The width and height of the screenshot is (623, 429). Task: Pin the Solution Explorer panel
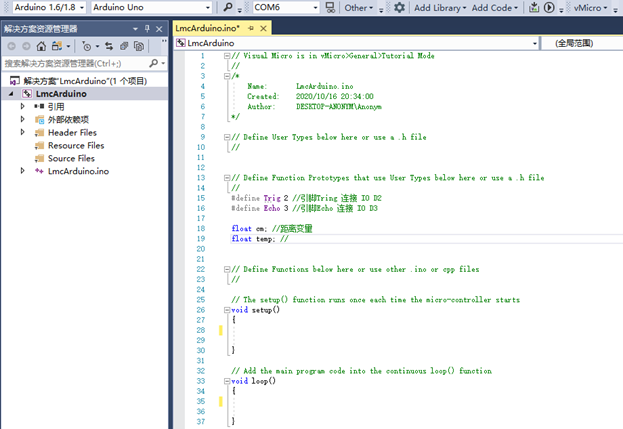point(147,29)
